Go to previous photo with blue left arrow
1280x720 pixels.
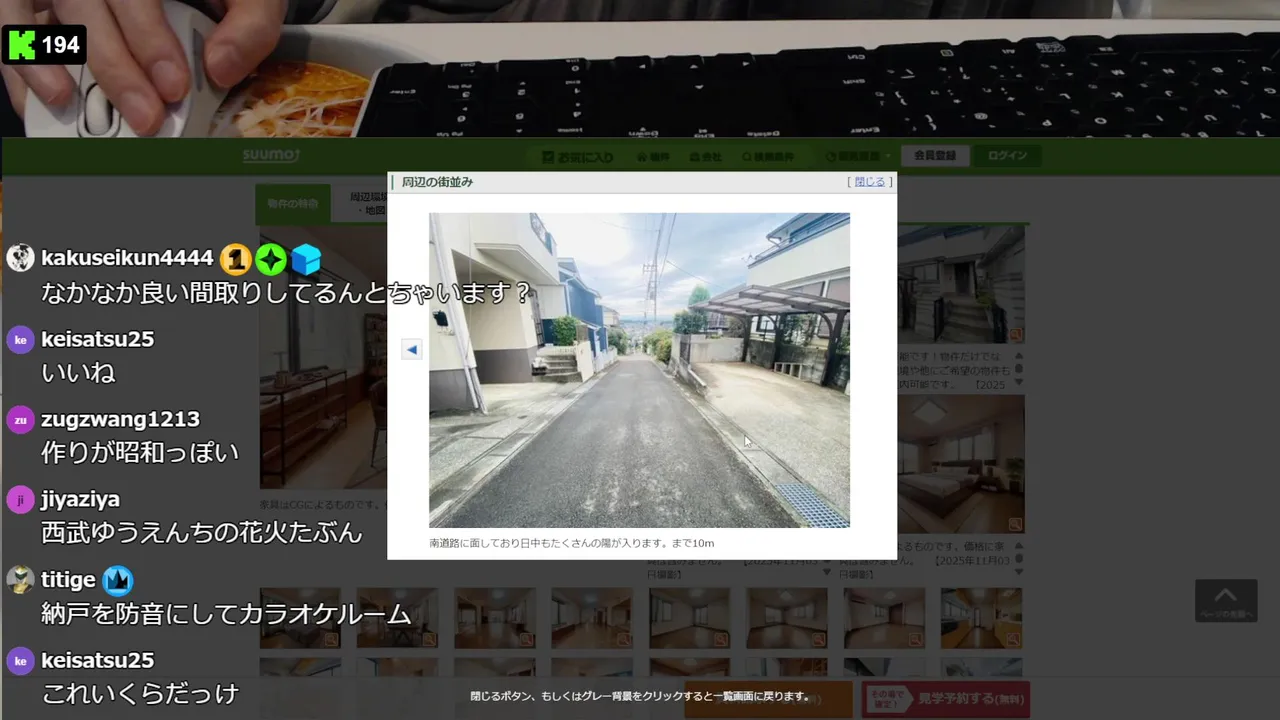click(x=411, y=349)
